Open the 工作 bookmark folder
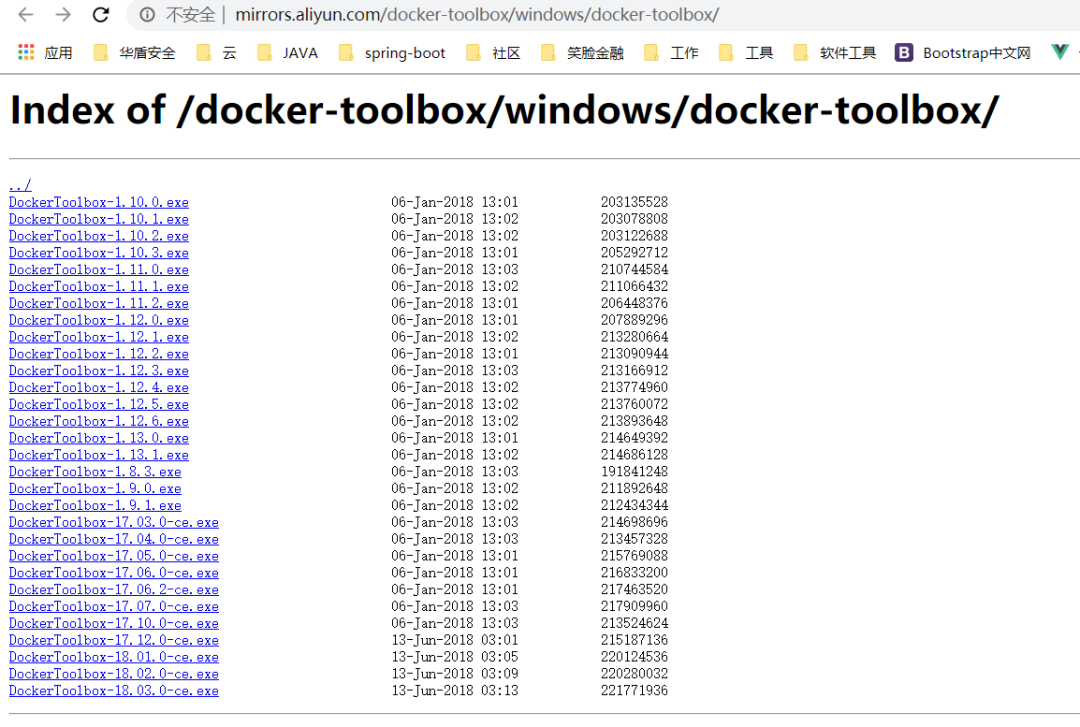 (x=672, y=52)
